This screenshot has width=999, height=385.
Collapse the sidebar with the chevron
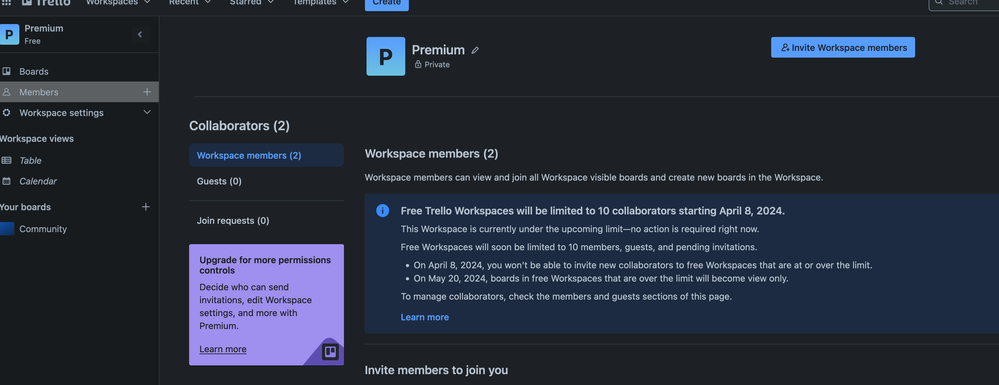click(140, 34)
